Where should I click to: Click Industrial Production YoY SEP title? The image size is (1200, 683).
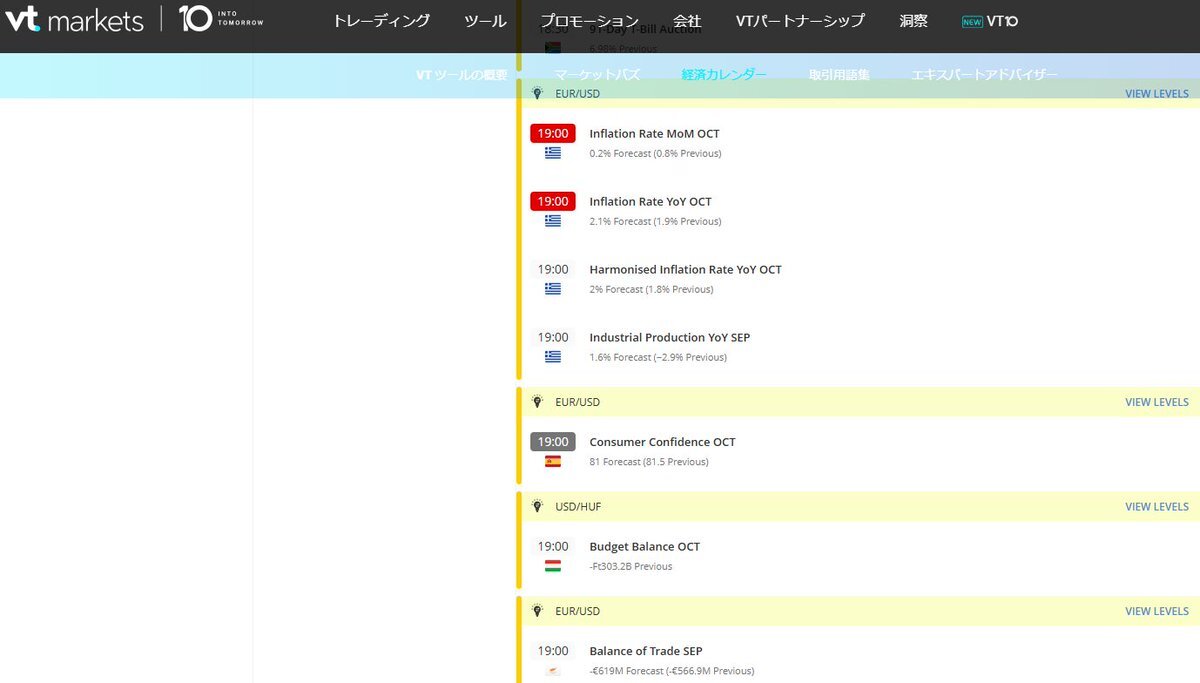coord(669,337)
